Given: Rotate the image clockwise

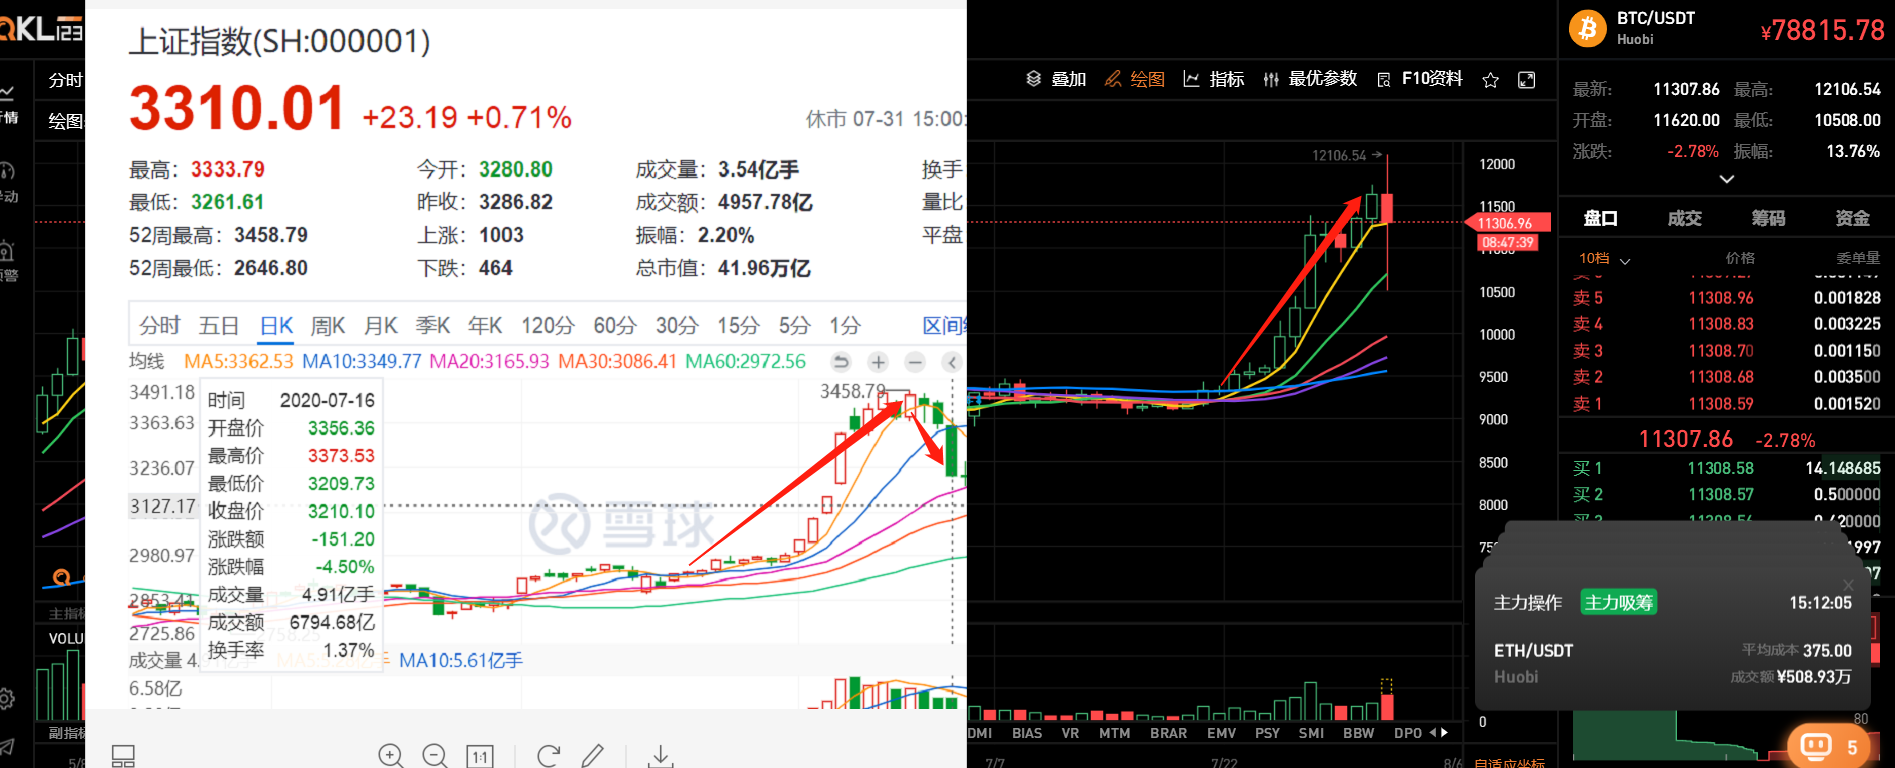Looking at the screenshot, I should tap(548, 756).
